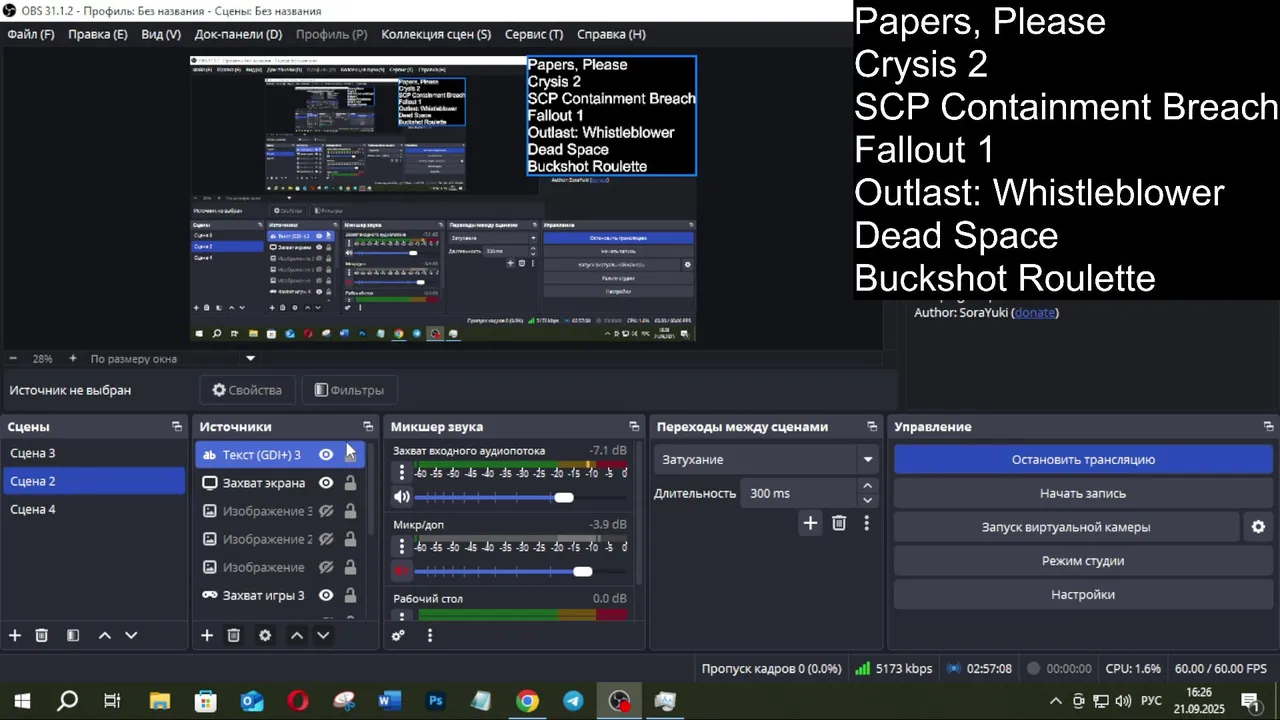Screen dimensions: 1280x720
Task: Increase transition duration with up arrow
Action: click(x=867, y=486)
